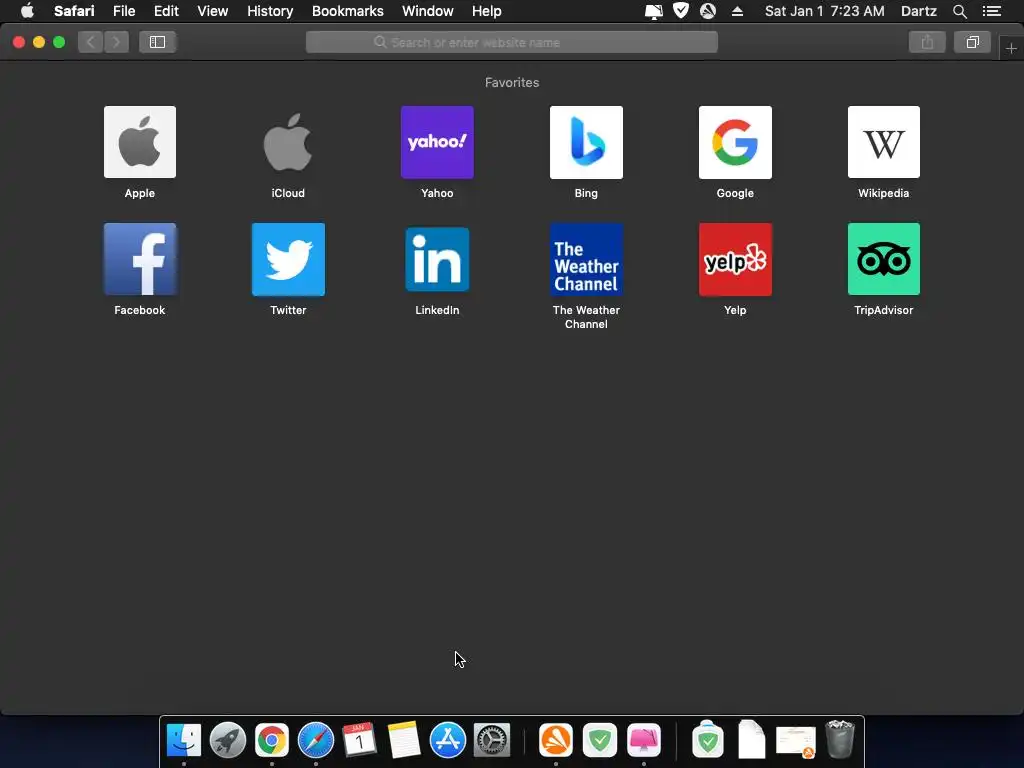
Task: Open the Help menu
Action: (487, 11)
